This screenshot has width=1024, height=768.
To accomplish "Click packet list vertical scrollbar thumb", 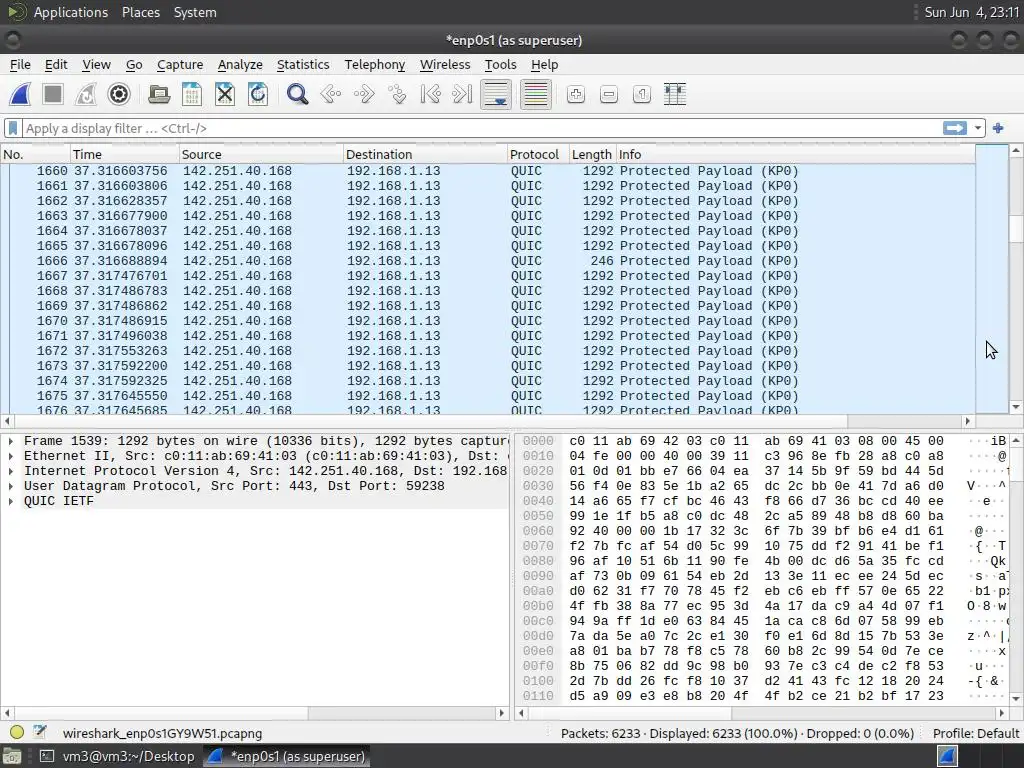I will pos(1016,228).
